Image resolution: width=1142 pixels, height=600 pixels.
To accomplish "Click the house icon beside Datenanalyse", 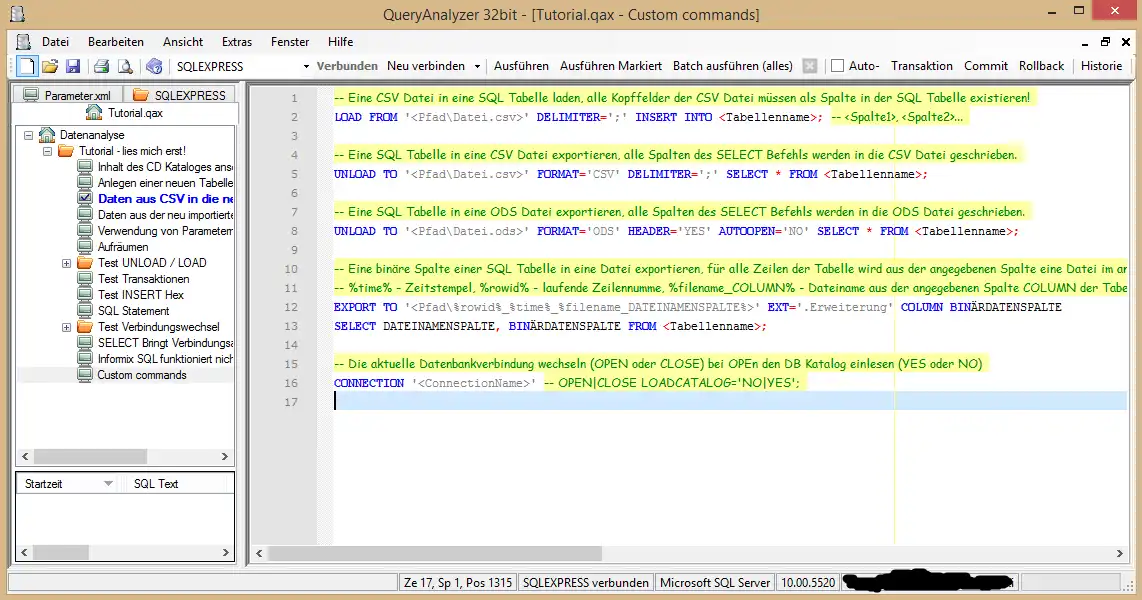I will pyautogui.click(x=47, y=135).
